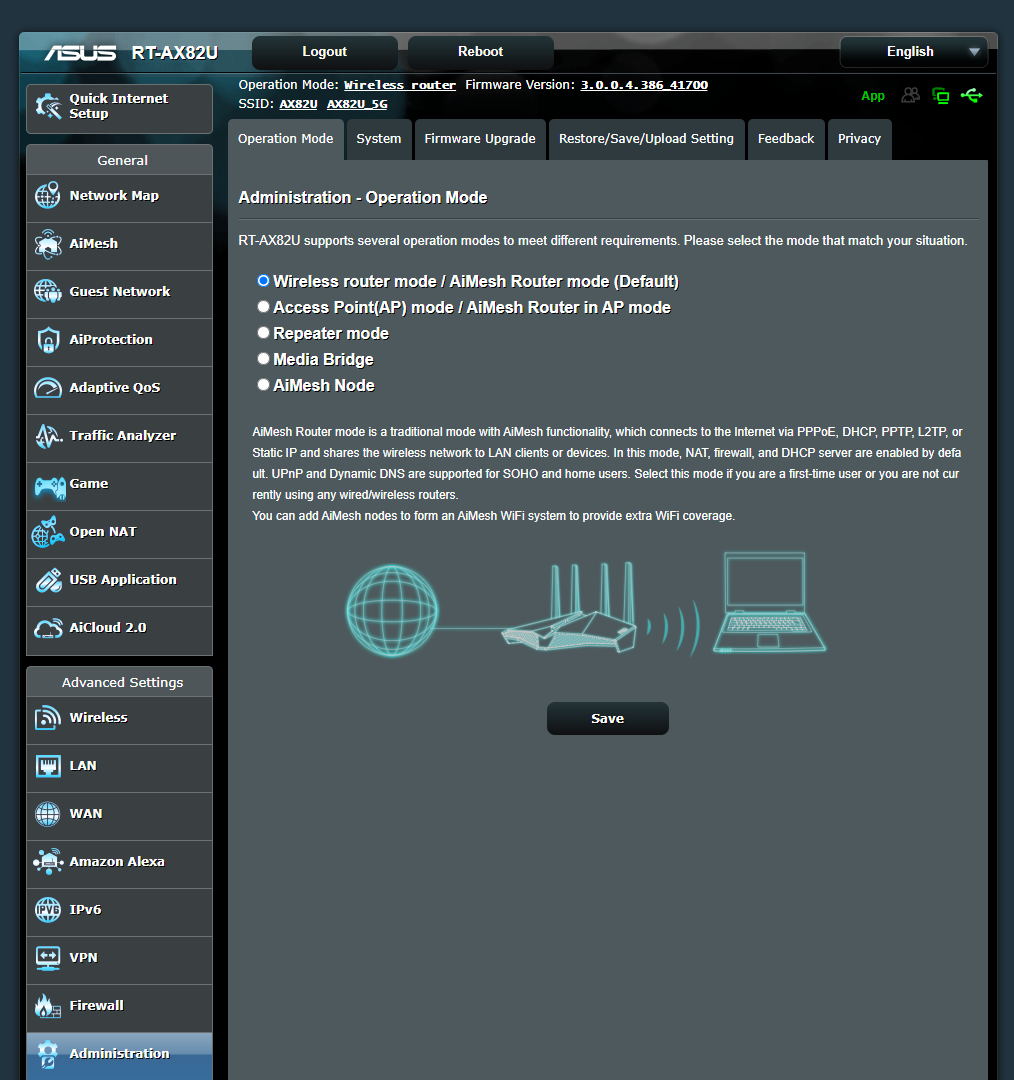Click the Traffic Analyzer waveform icon
Screen dimensions: 1014x1080
point(48,435)
